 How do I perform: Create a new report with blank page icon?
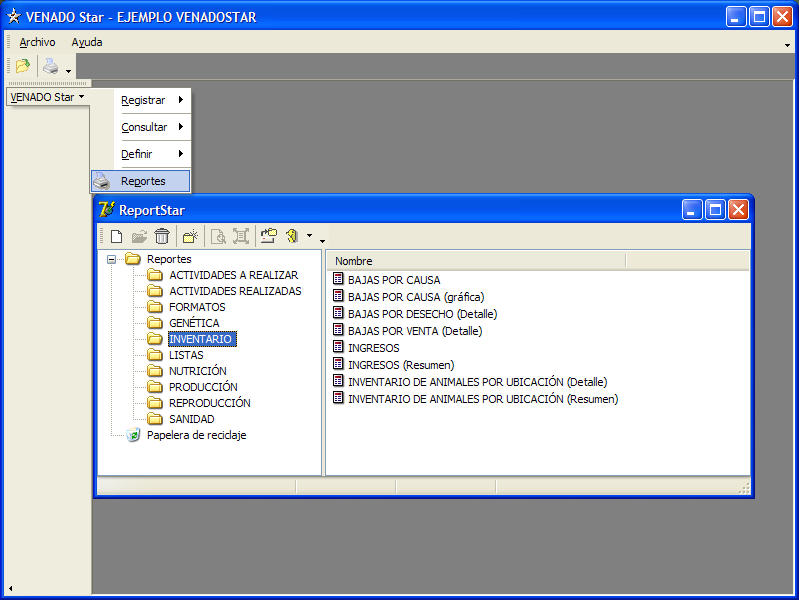[116, 236]
